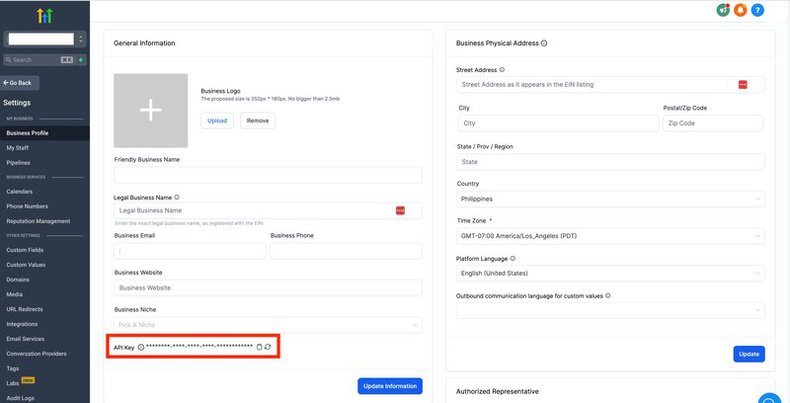Image resolution: width=790 pixels, height=403 pixels.
Task: Click the Business Email field
Action: click(x=190, y=251)
